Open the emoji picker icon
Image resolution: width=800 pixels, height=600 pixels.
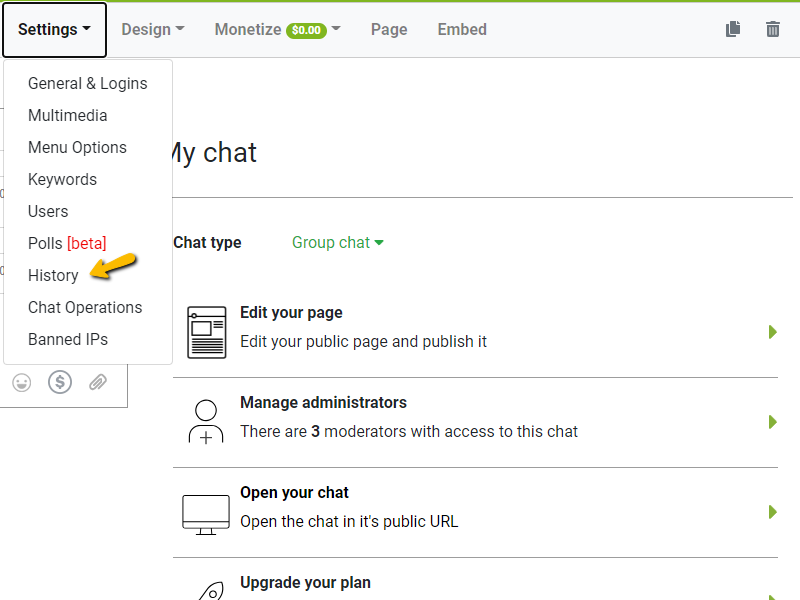click(21, 382)
